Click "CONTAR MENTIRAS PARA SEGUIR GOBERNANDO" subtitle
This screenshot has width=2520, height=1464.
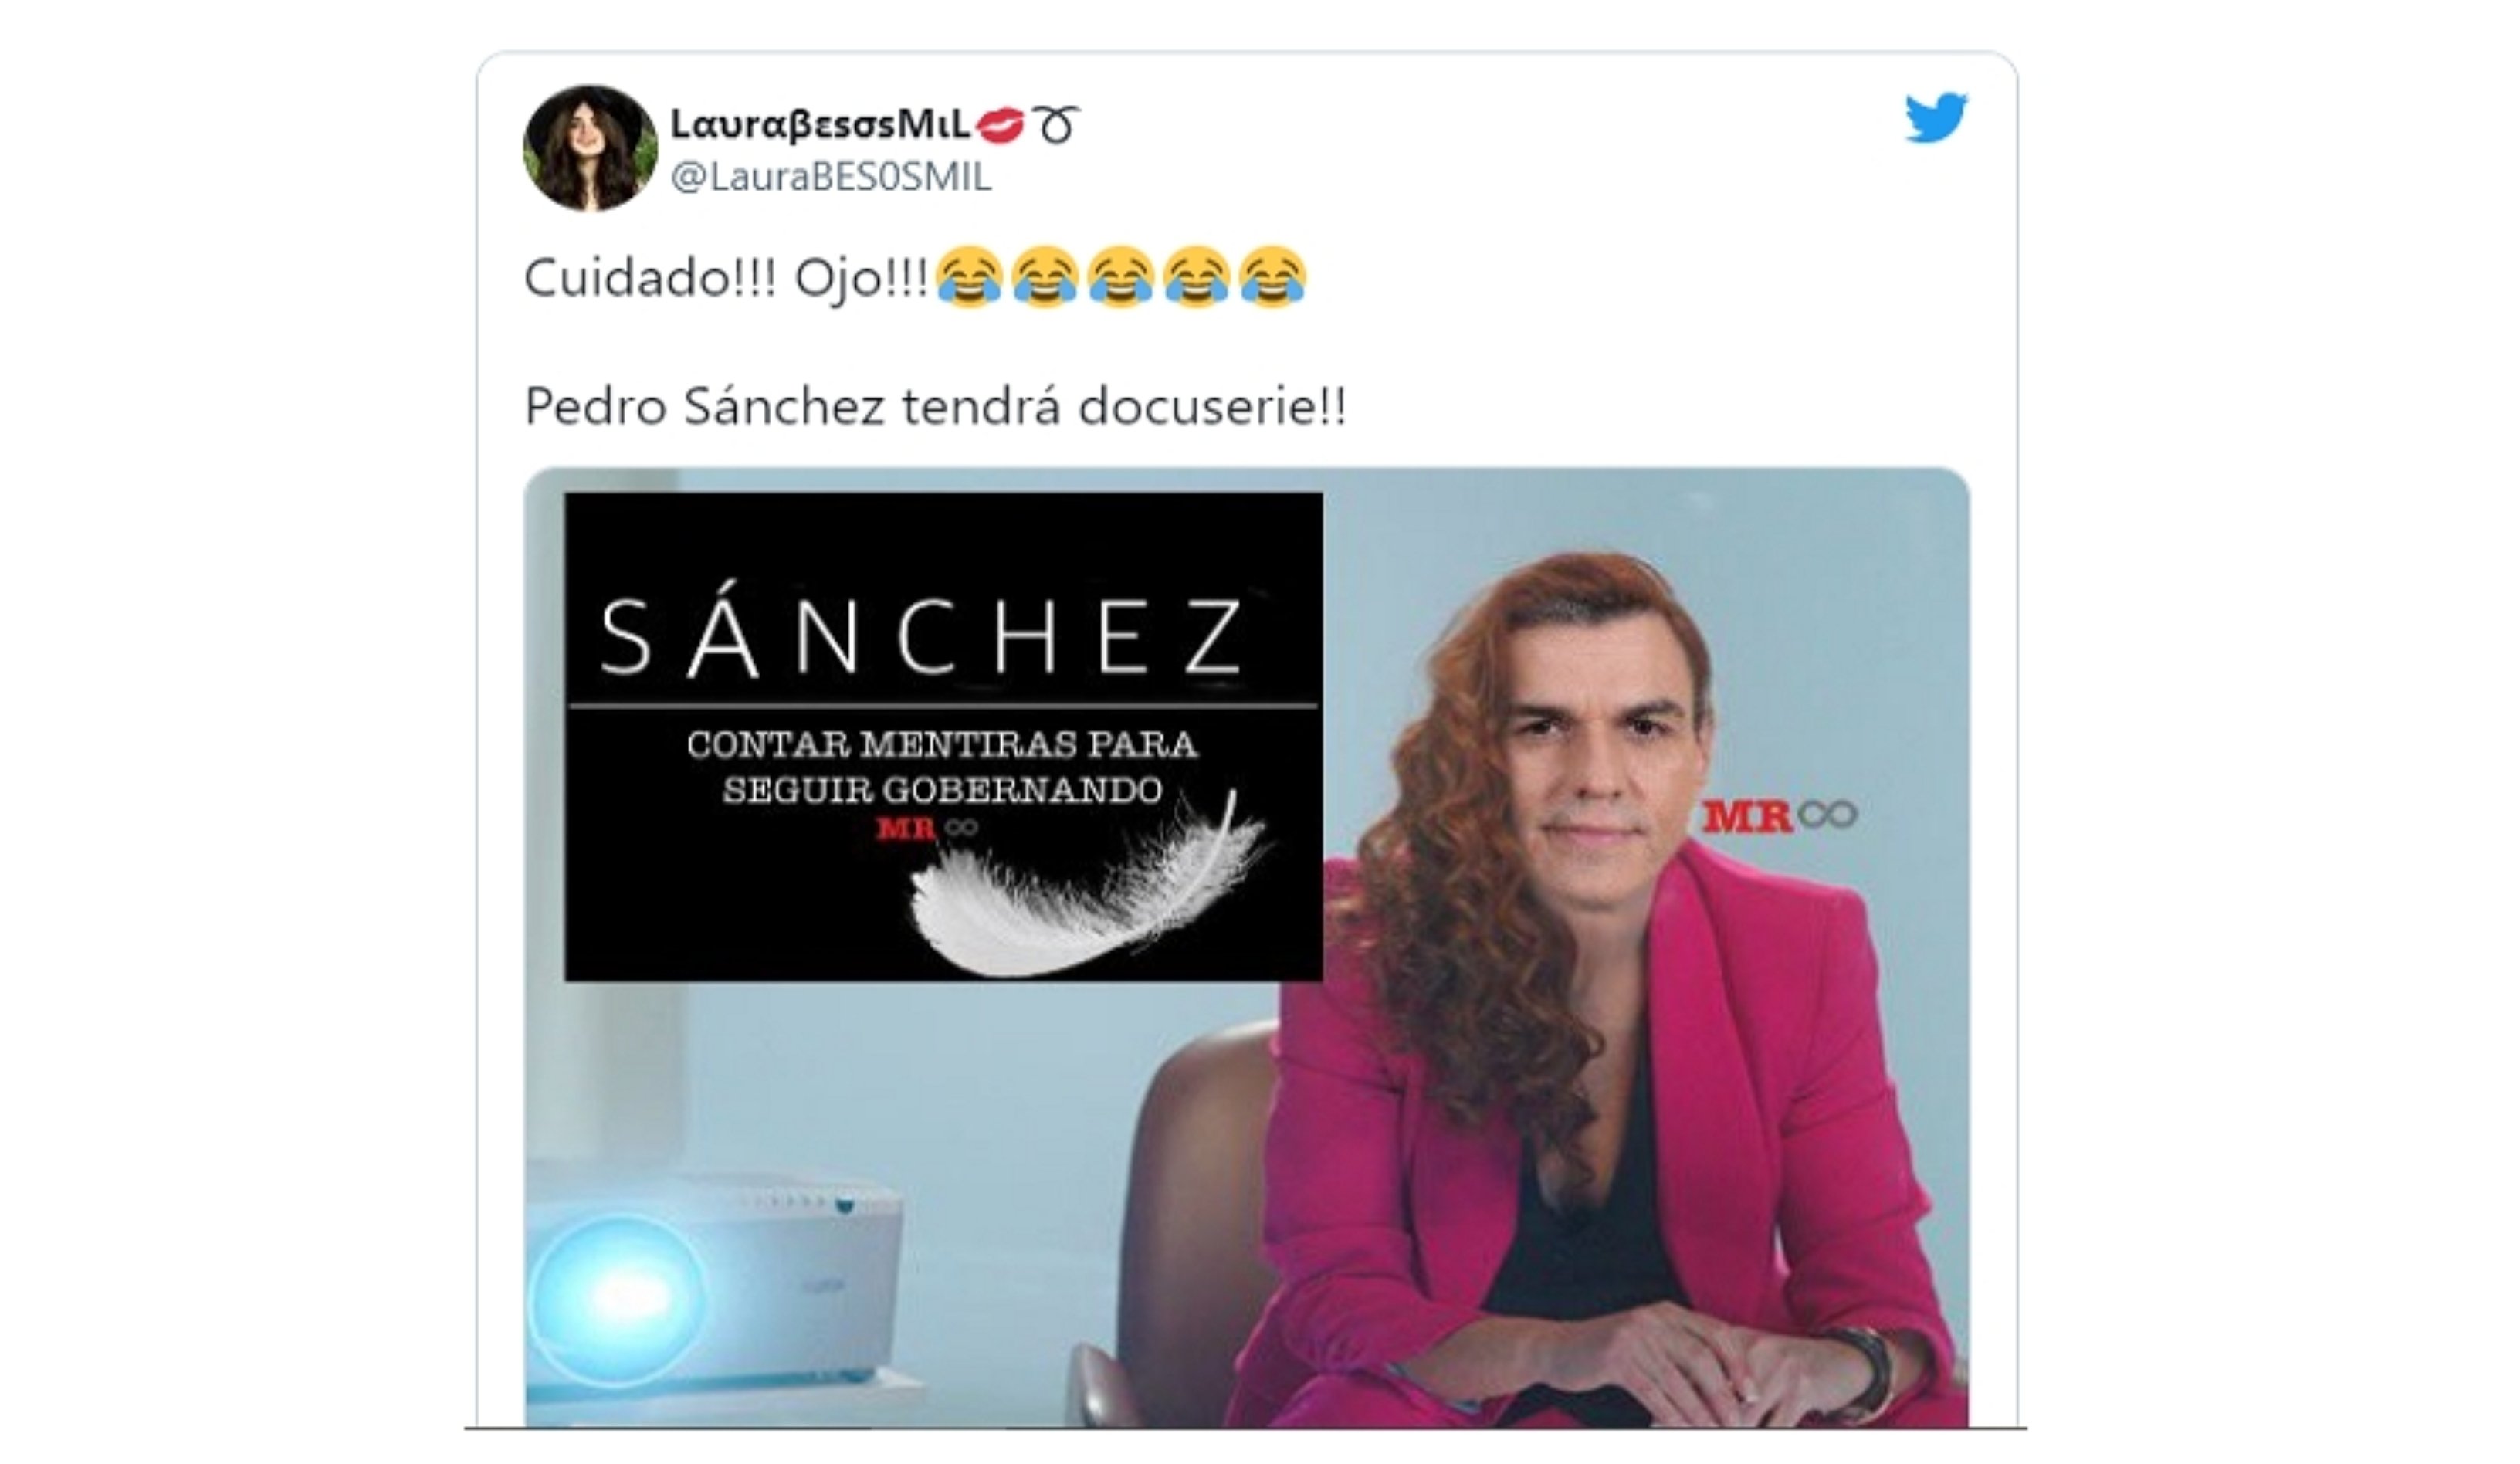(x=942, y=767)
